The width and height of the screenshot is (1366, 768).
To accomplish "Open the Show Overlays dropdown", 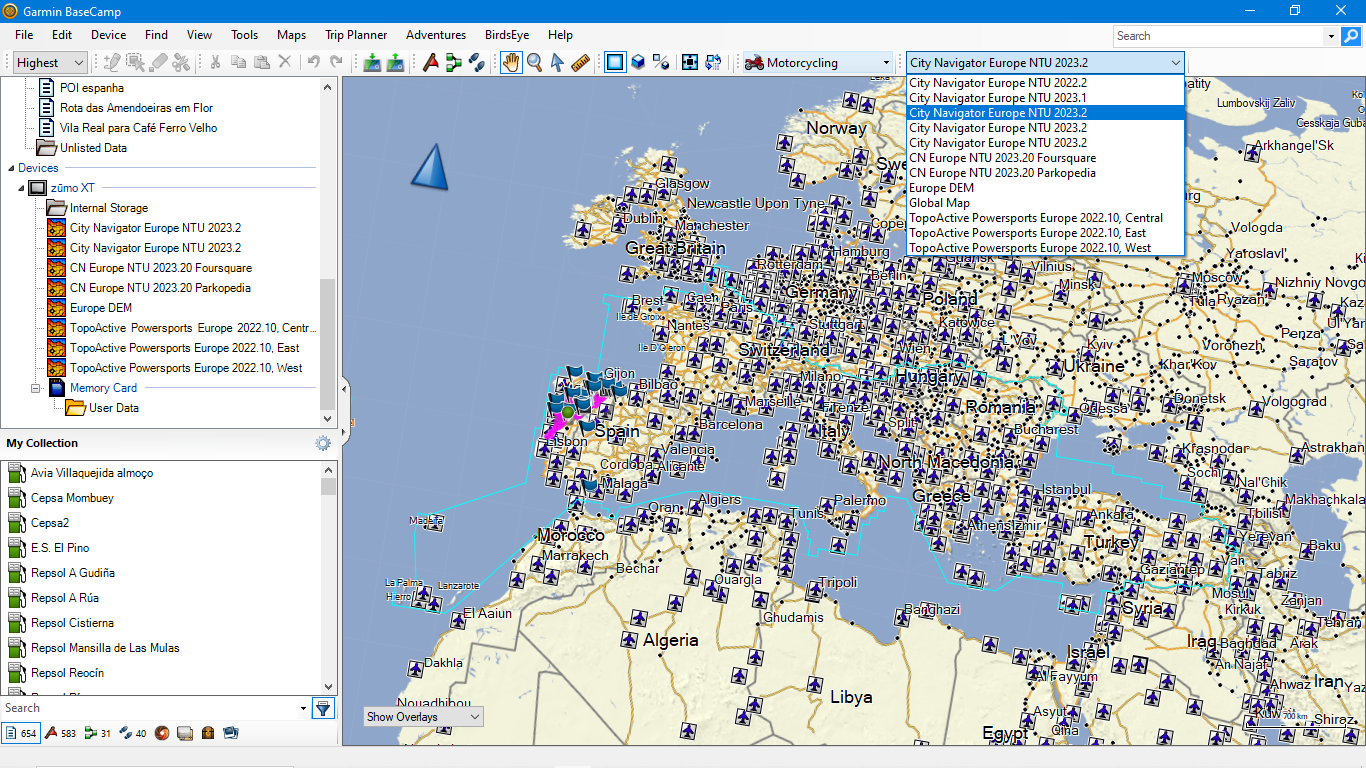I will pyautogui.click(x=423, y=717).
